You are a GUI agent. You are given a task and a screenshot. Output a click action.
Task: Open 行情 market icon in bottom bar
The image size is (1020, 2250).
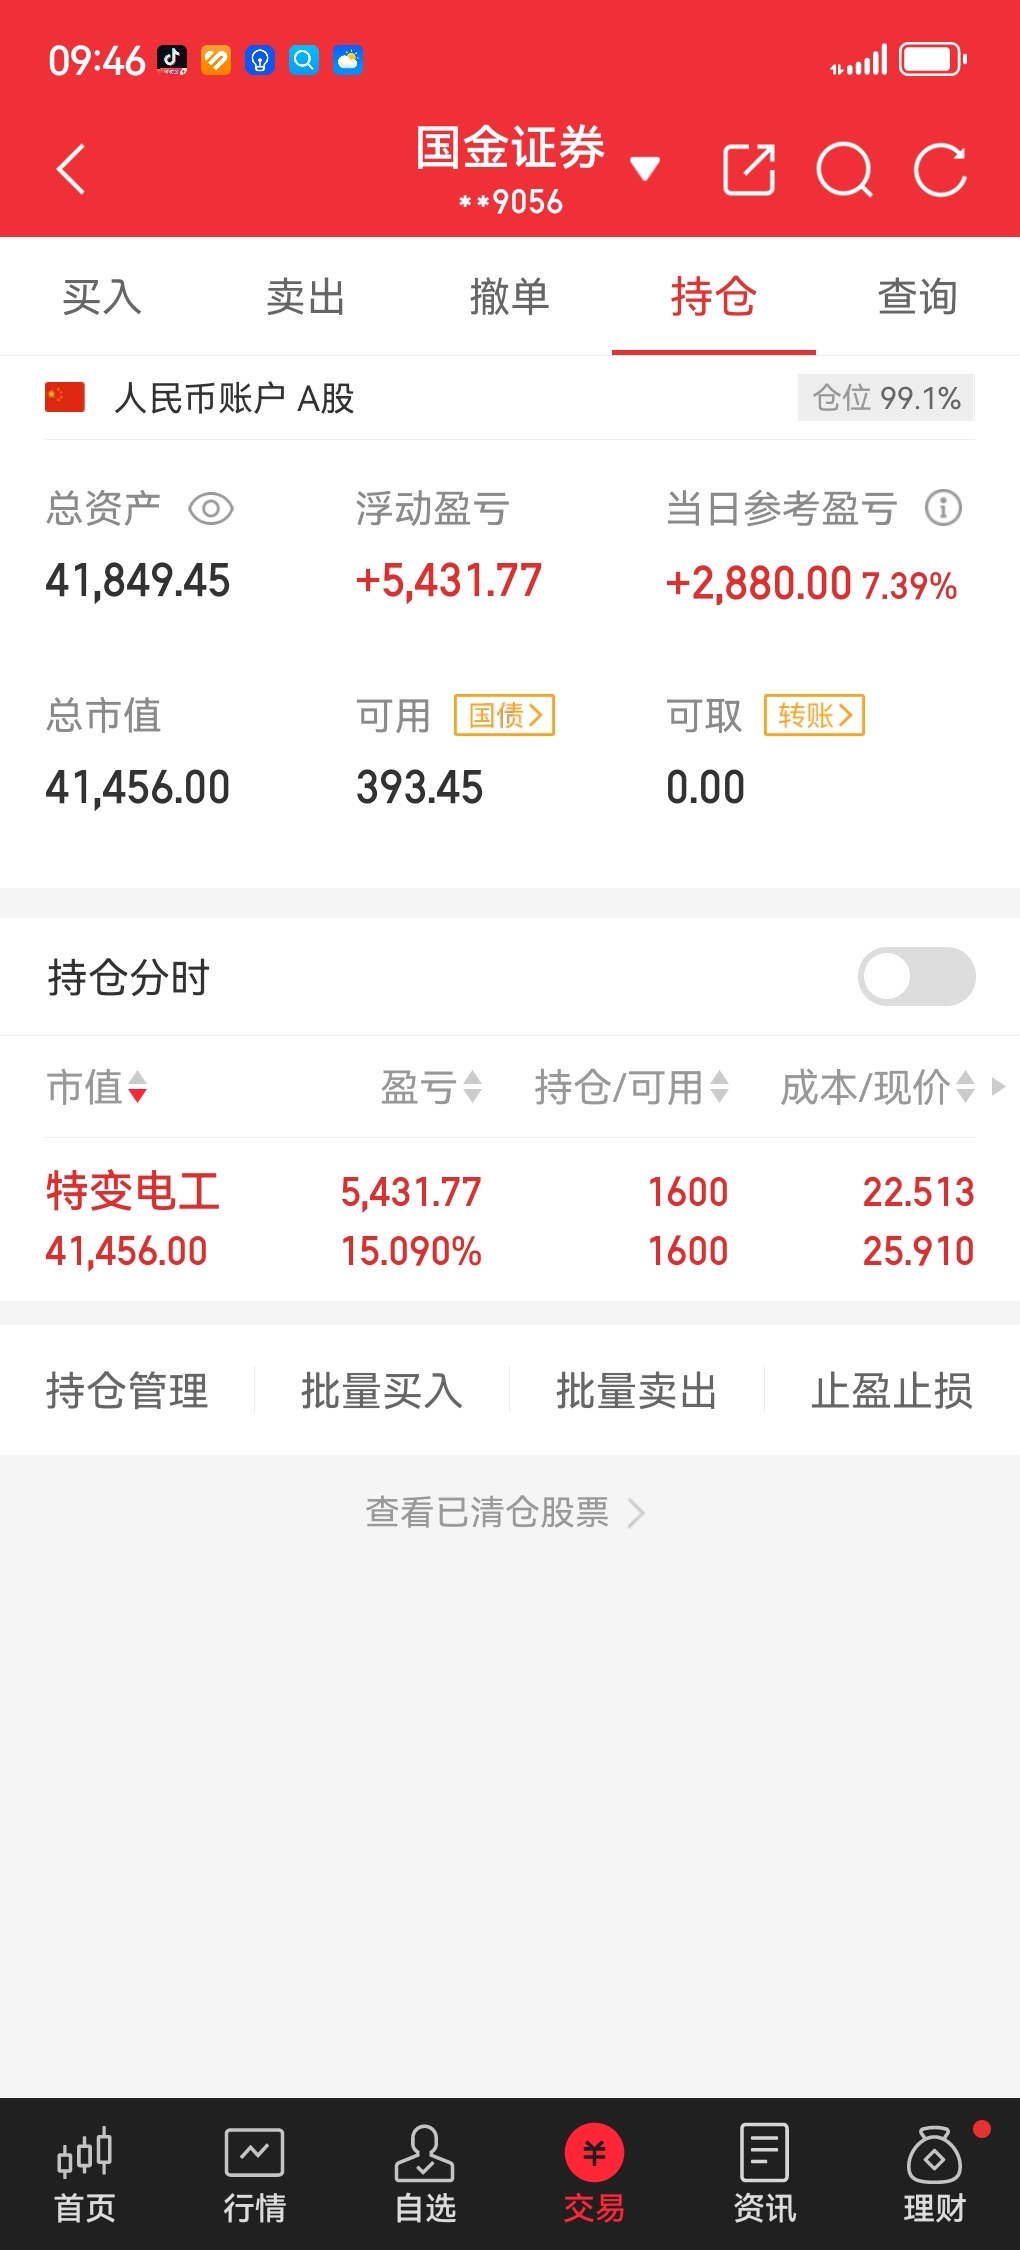coord(255,2173)
